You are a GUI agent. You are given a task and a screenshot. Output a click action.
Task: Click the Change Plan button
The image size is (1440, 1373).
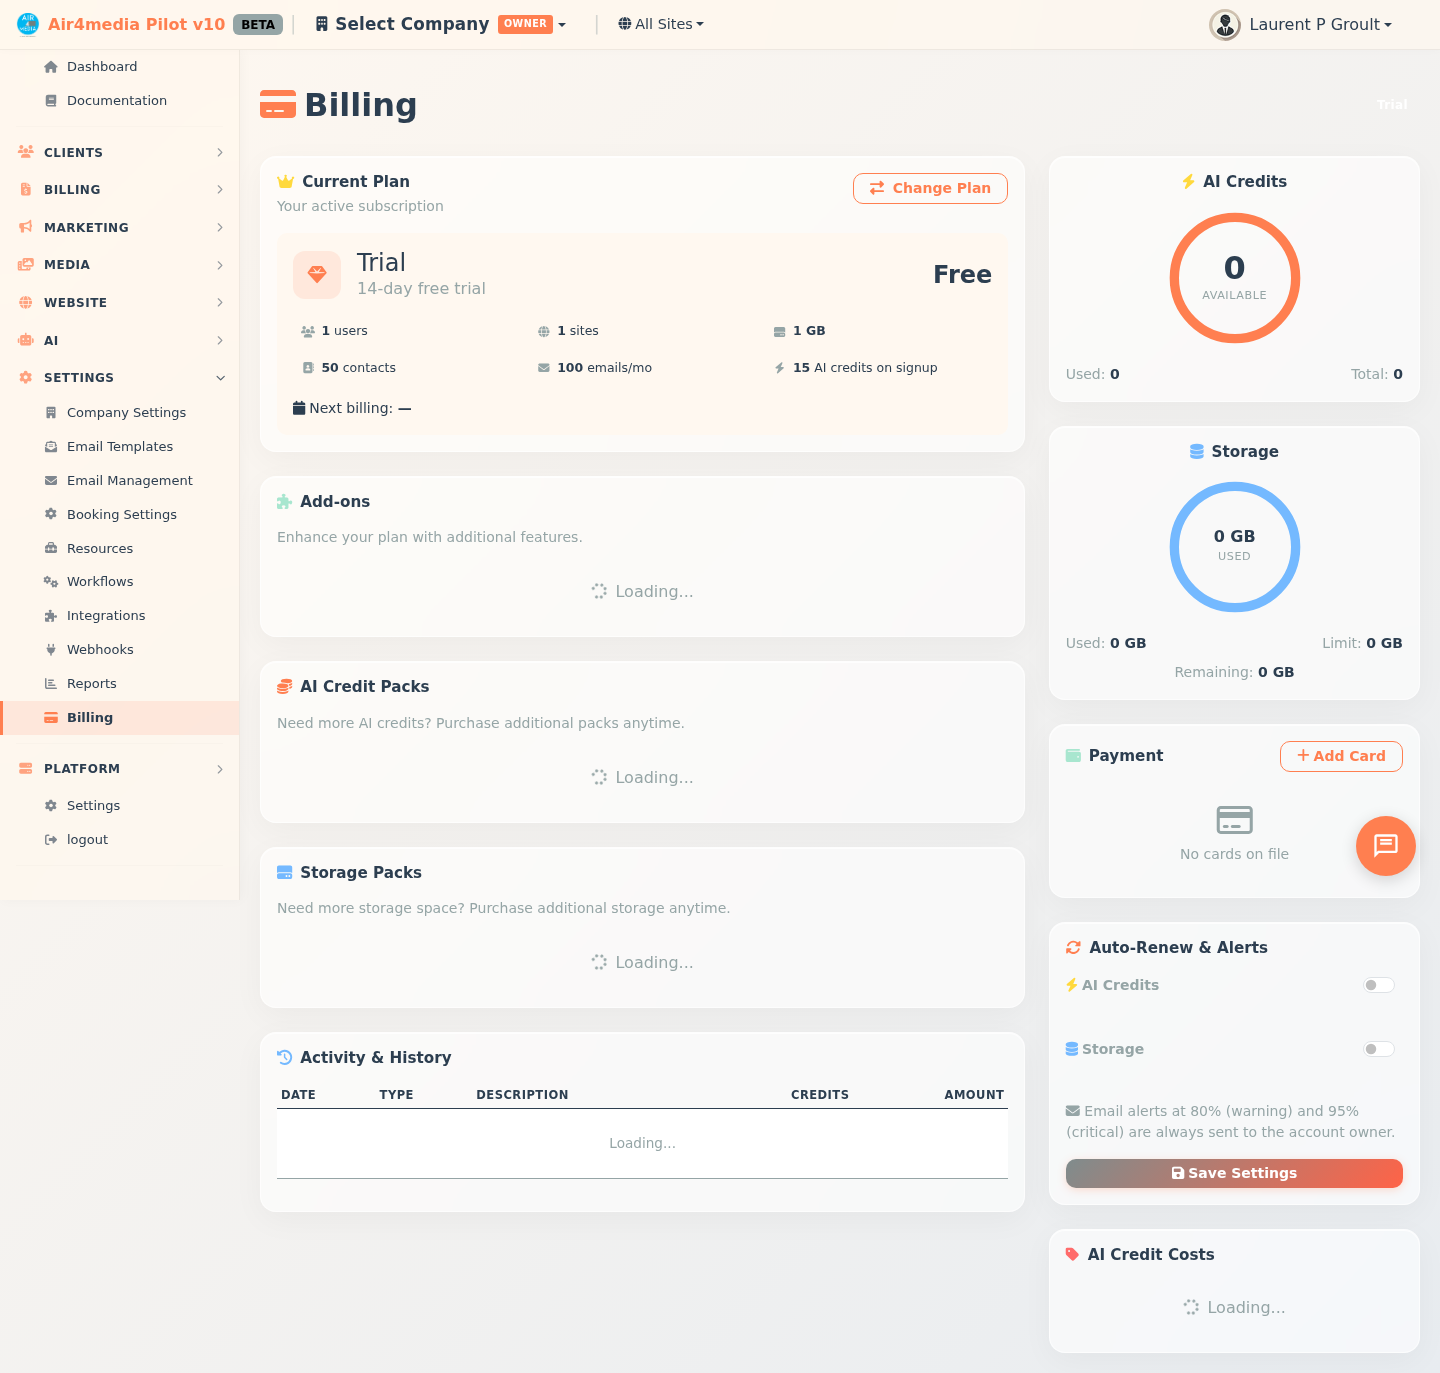[930, 188]
